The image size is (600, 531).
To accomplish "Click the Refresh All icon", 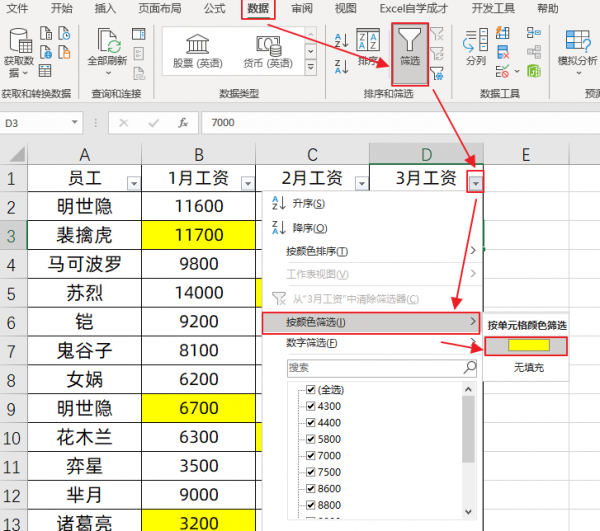I will [x=109, y=40].
